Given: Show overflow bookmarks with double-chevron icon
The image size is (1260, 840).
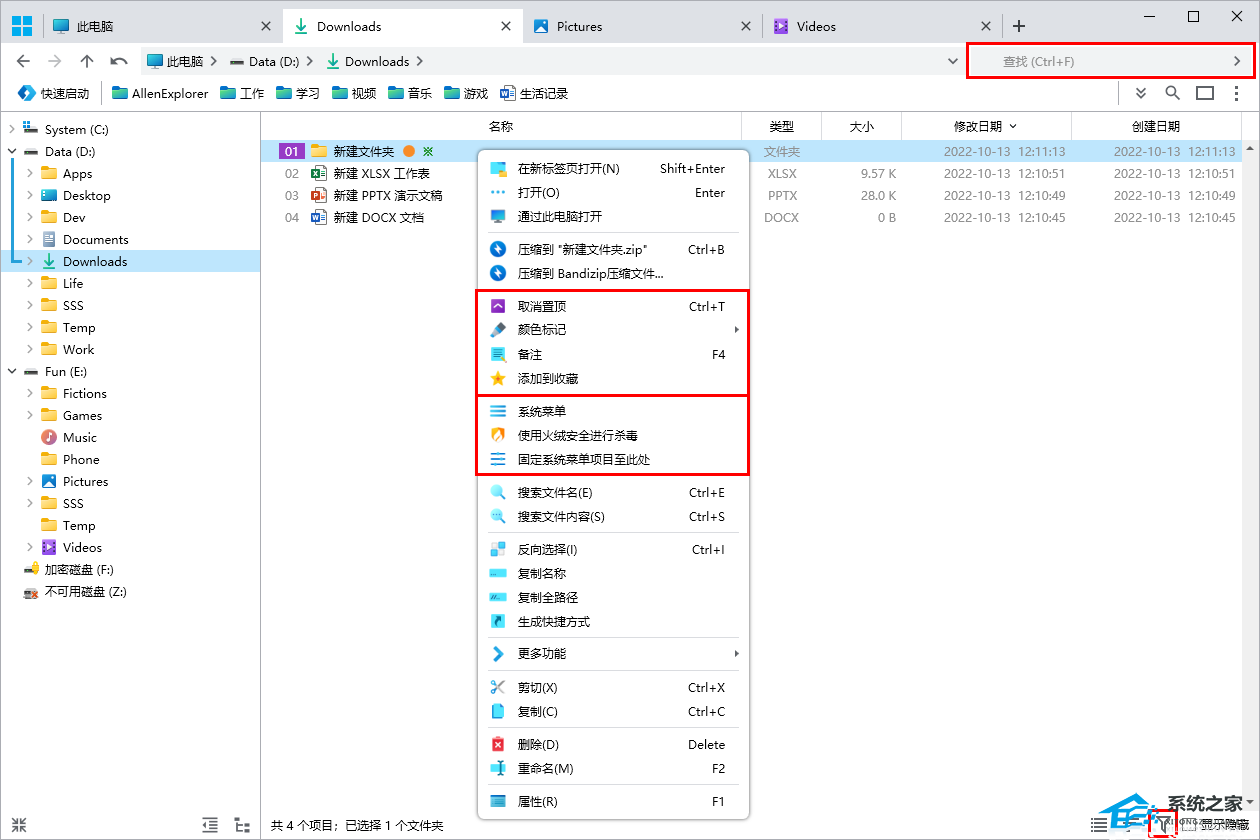Looking at the screenshot, I should click(x=1141, y=93).
